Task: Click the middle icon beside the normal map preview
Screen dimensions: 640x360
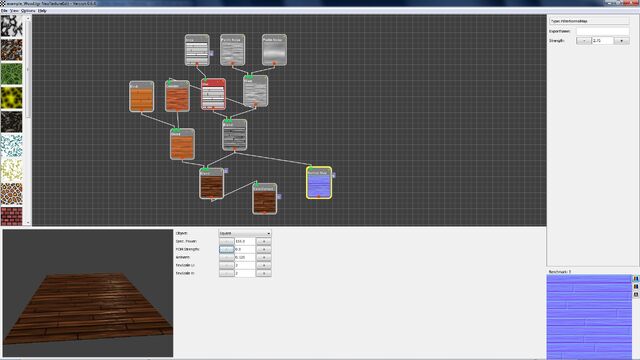Action: coord(636,287)
